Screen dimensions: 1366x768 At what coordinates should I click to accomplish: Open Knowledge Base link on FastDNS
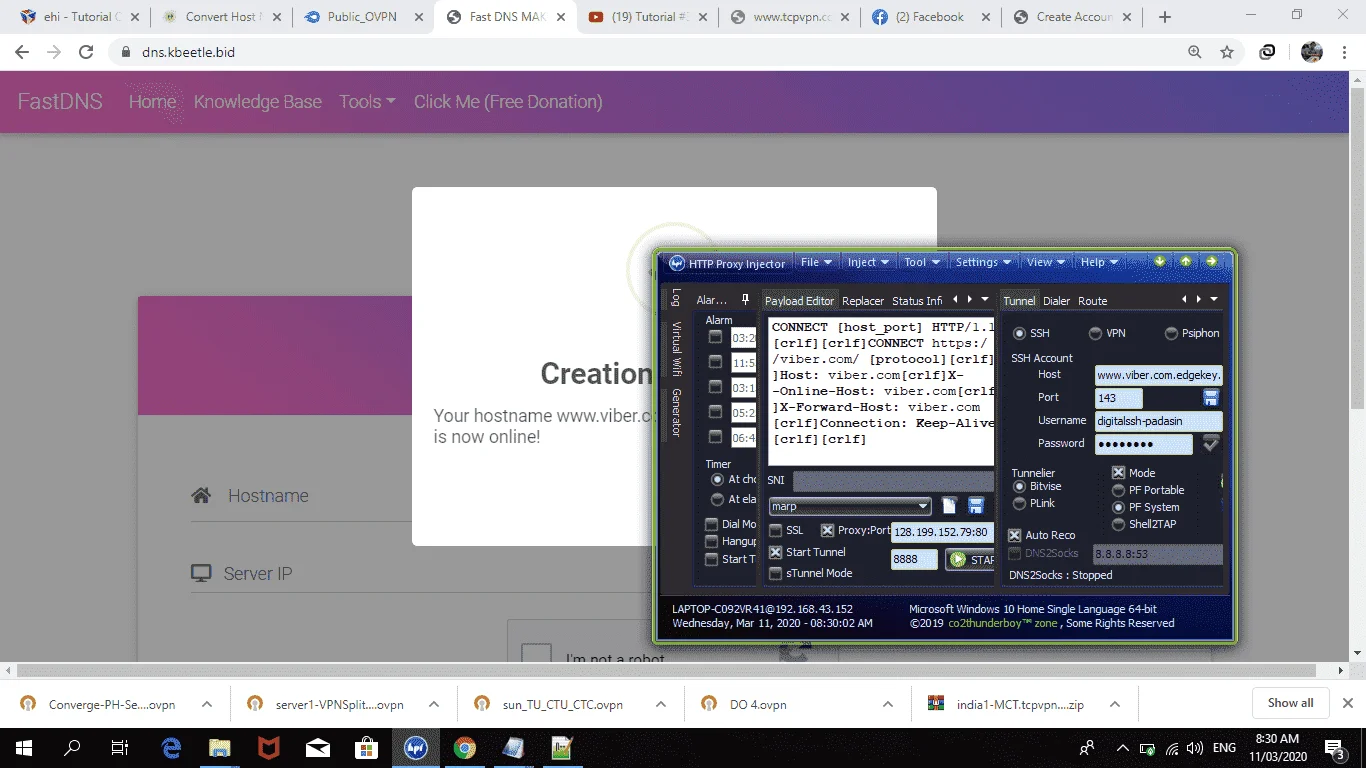258,102
